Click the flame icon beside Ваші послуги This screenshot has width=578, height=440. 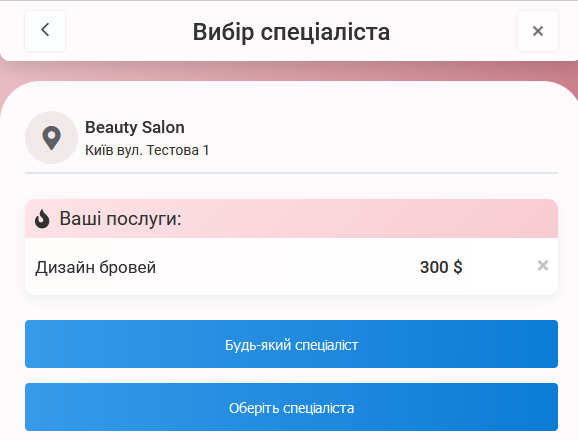[42, 219]
